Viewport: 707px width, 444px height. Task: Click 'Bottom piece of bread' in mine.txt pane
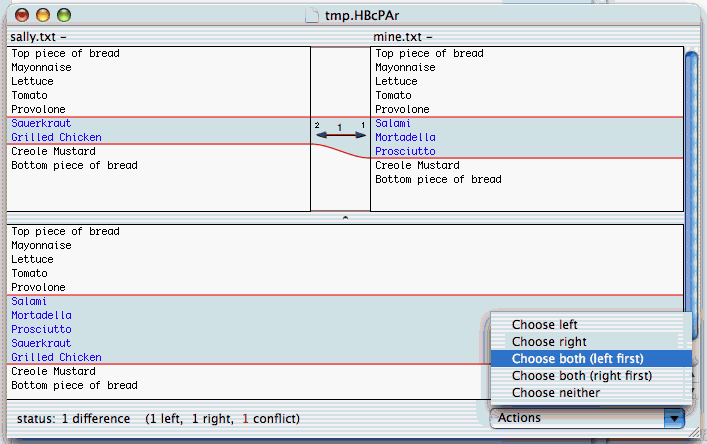[x=438, y=179]
